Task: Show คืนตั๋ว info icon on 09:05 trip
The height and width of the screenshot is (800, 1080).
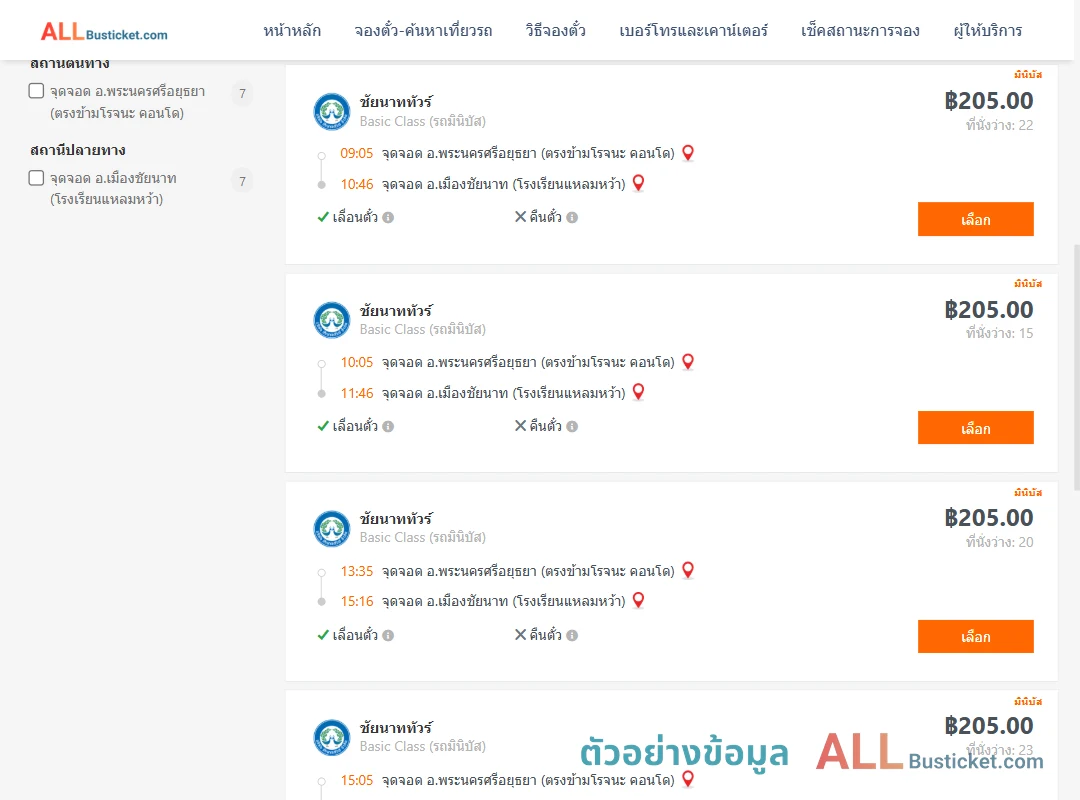Action: tap(572, 218)
